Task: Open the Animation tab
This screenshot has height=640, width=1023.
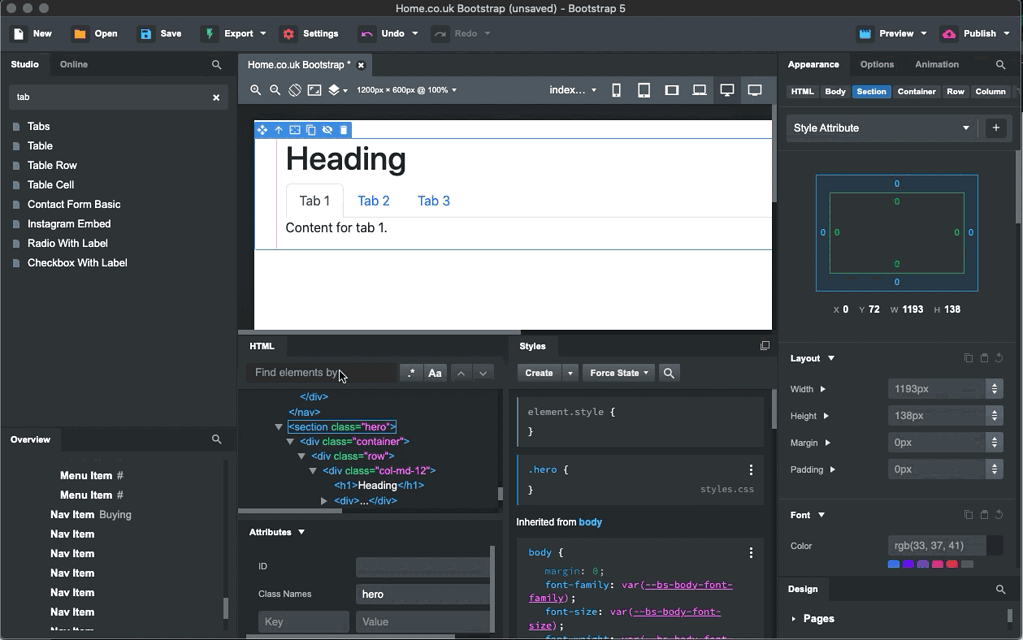Action: (936, 65)
